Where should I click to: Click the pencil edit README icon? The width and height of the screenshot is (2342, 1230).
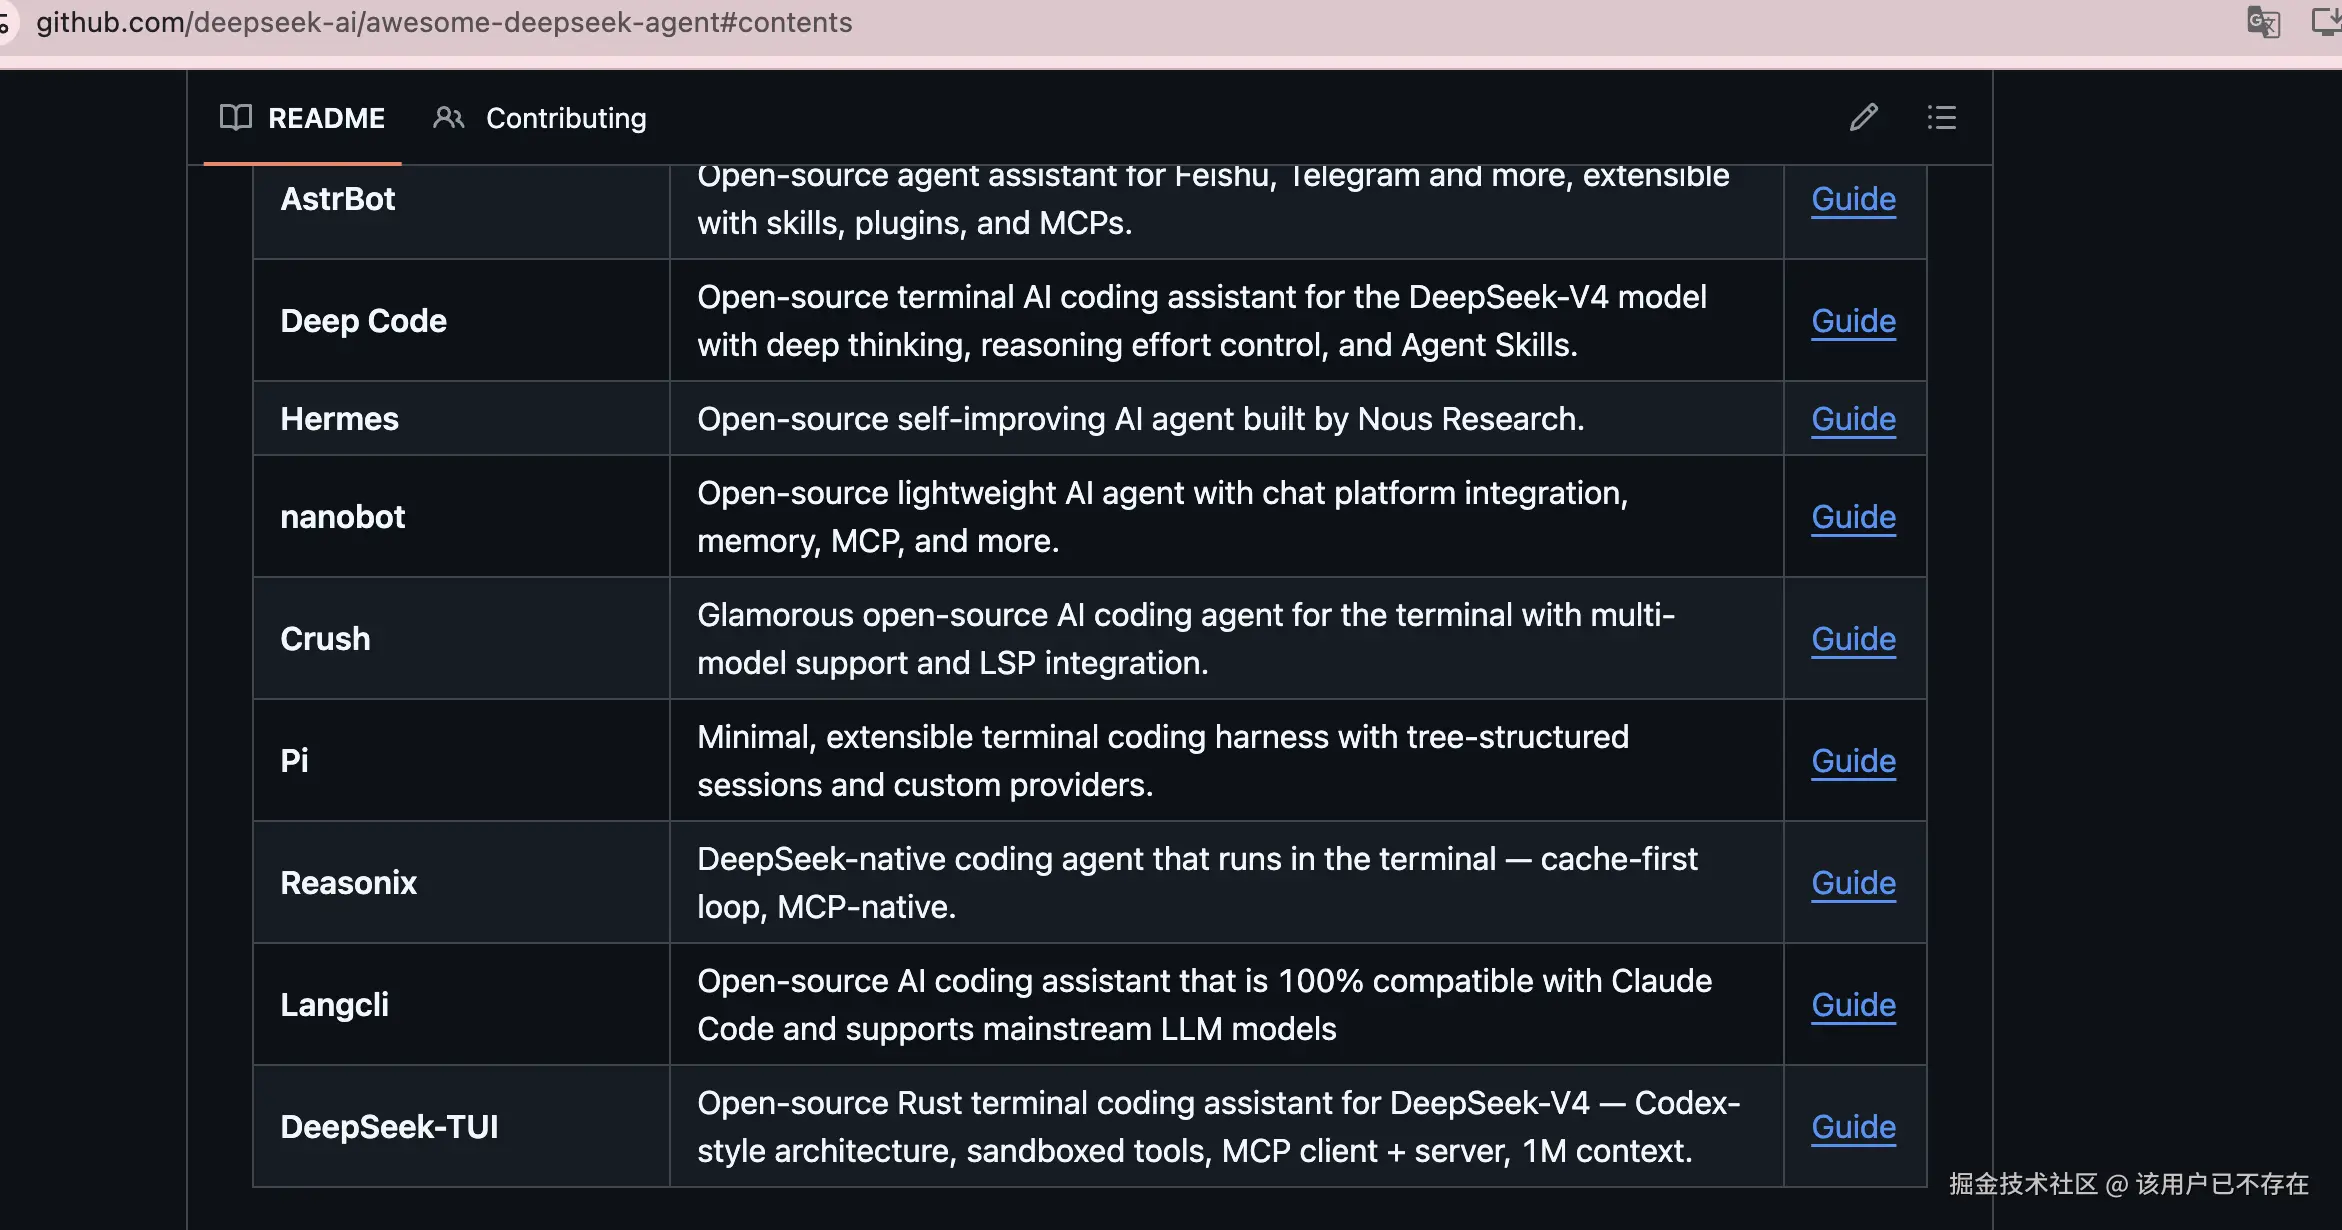click(1863, 118)
